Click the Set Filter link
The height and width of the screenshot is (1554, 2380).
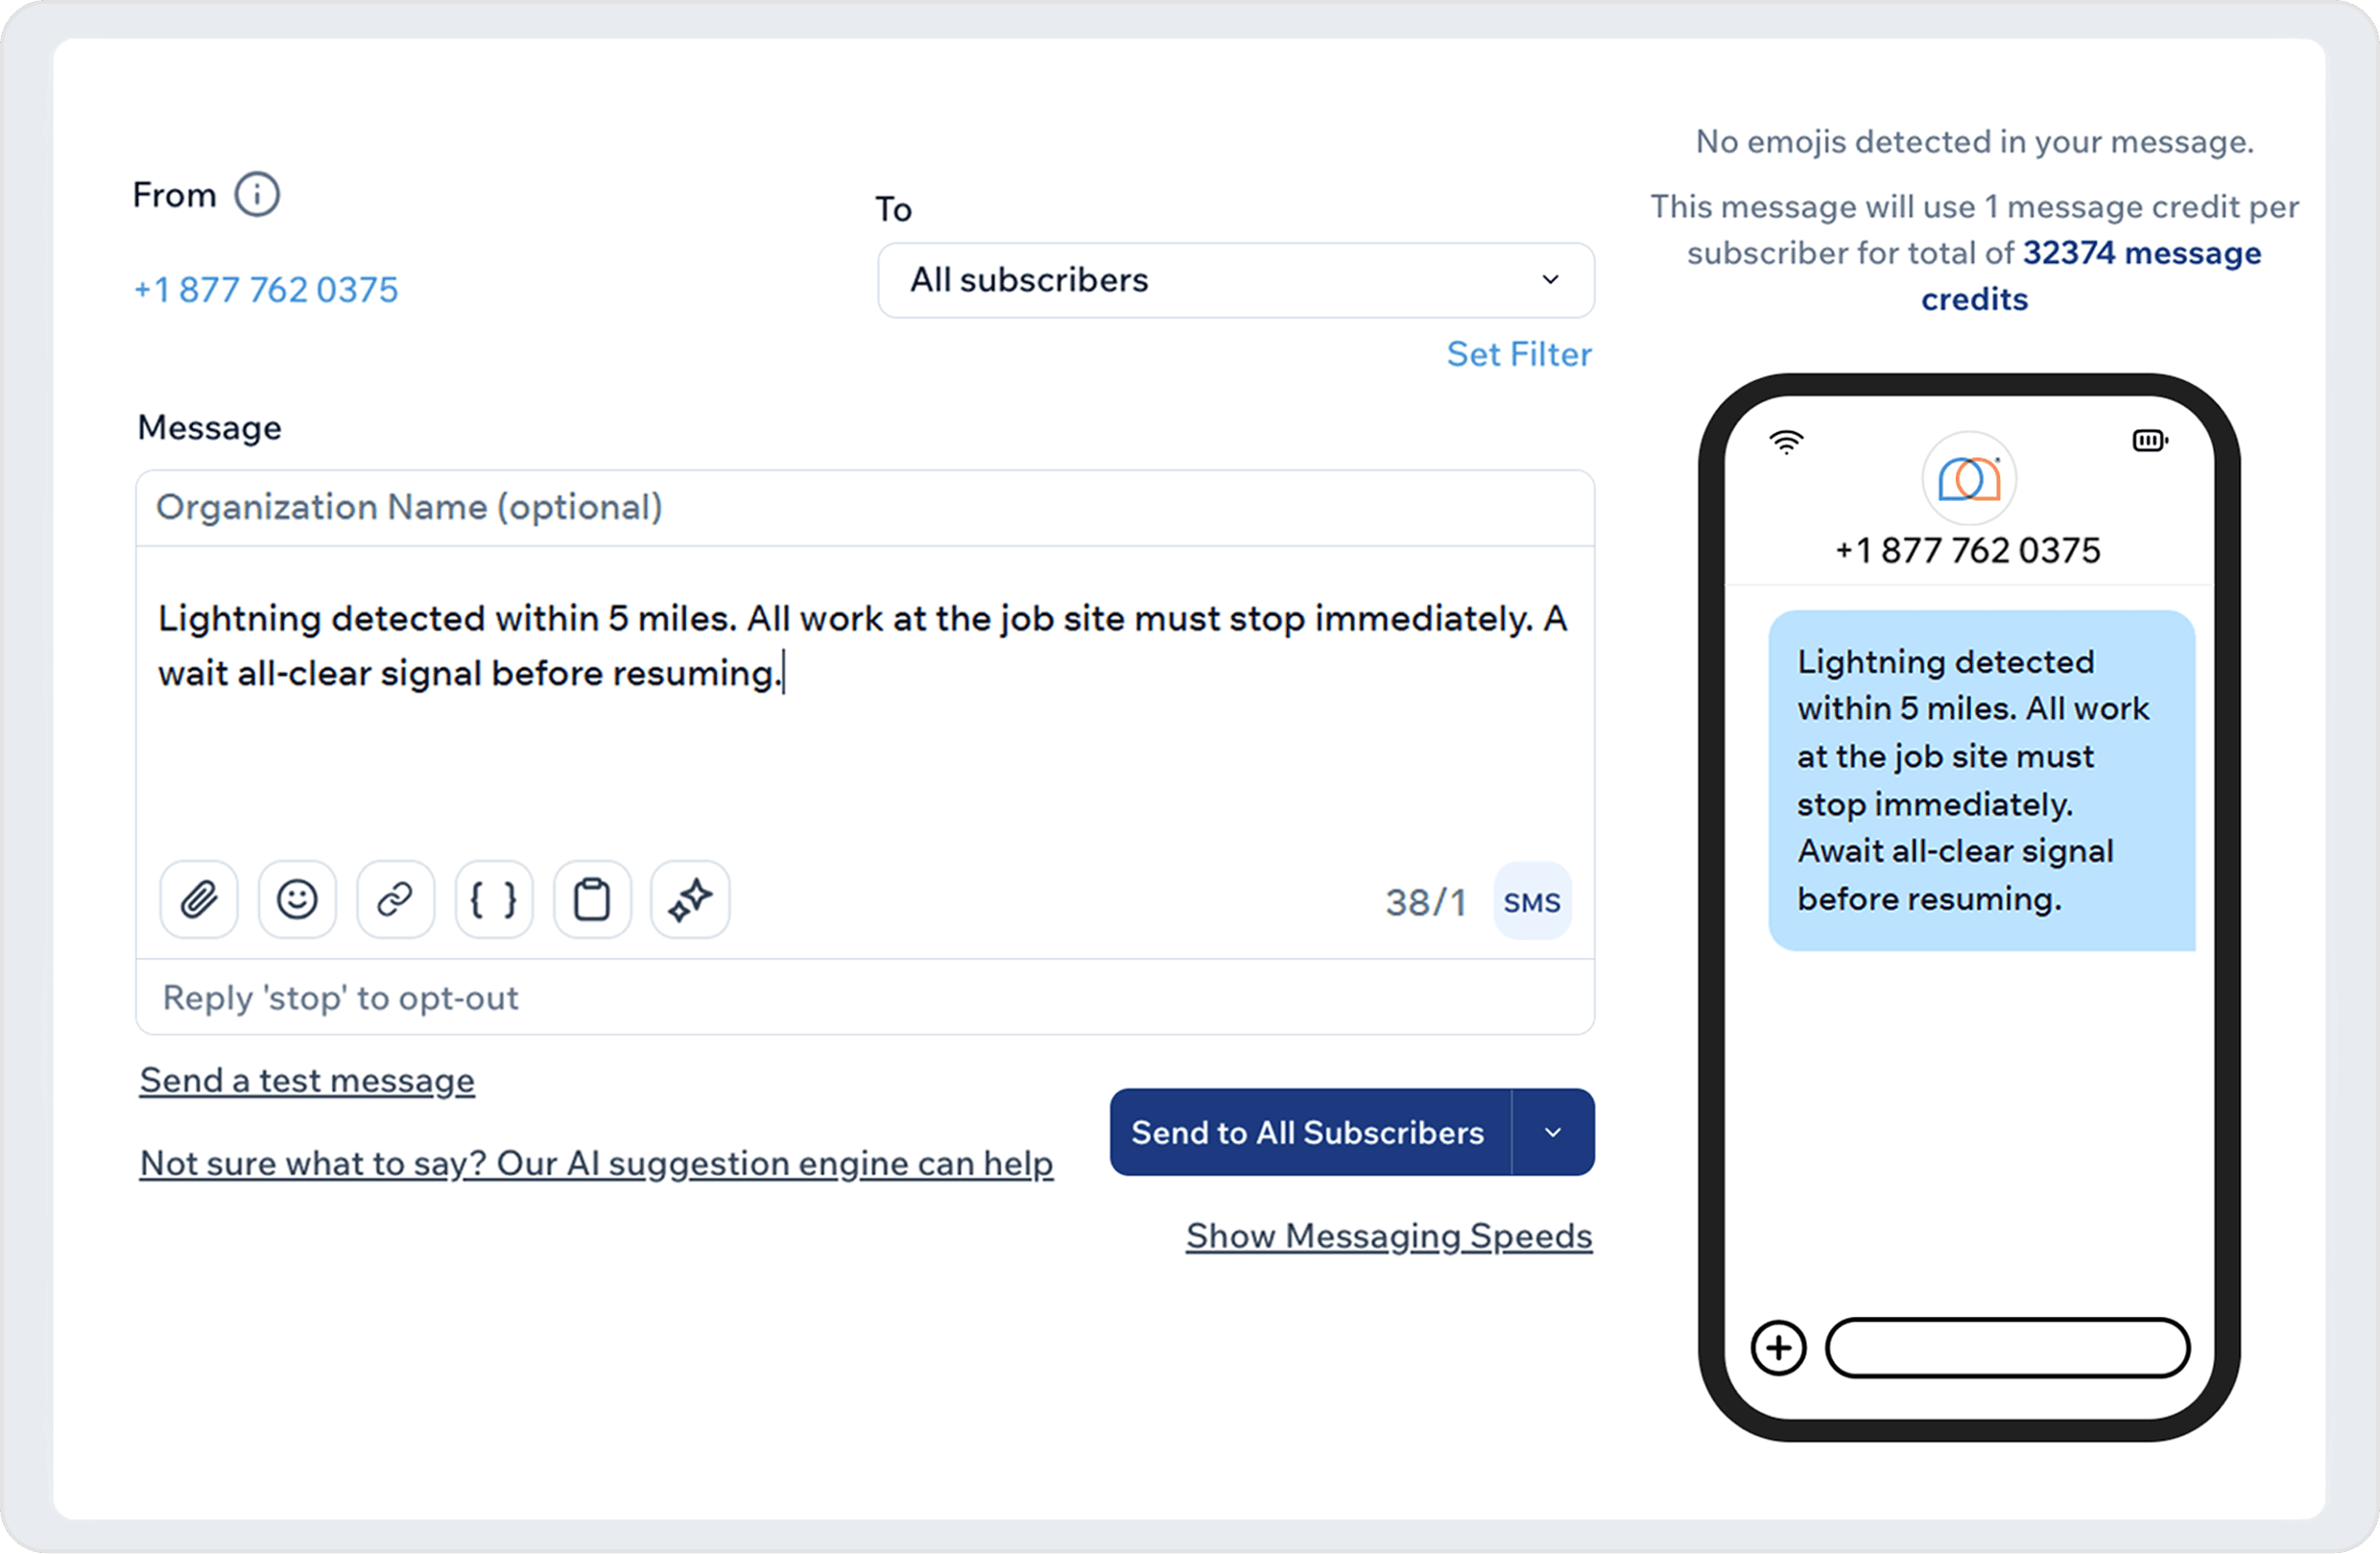[x=1518, y=354]
